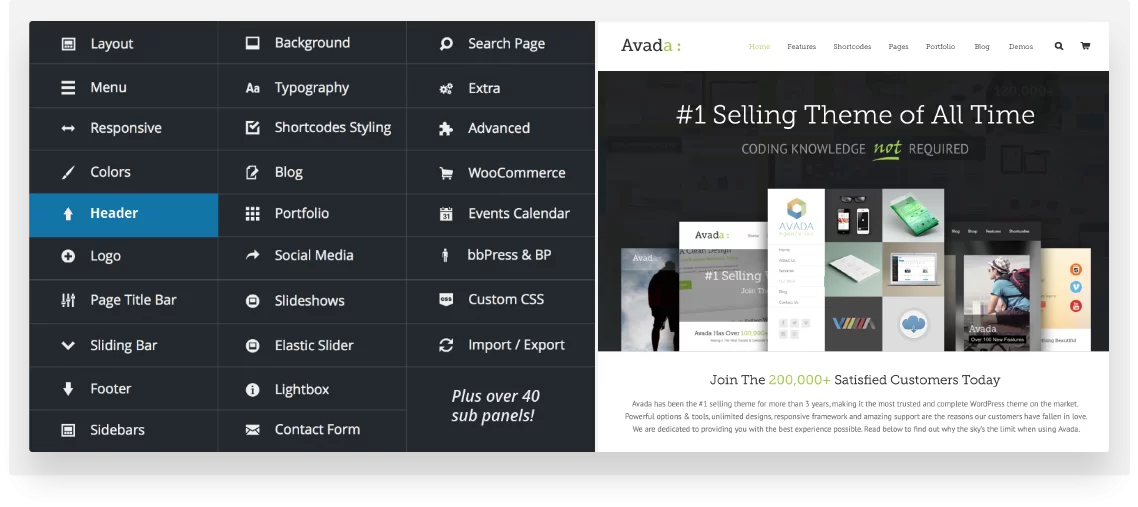
Task: Open Shortcodes in Avada navigation
Action: coord(852,46)
